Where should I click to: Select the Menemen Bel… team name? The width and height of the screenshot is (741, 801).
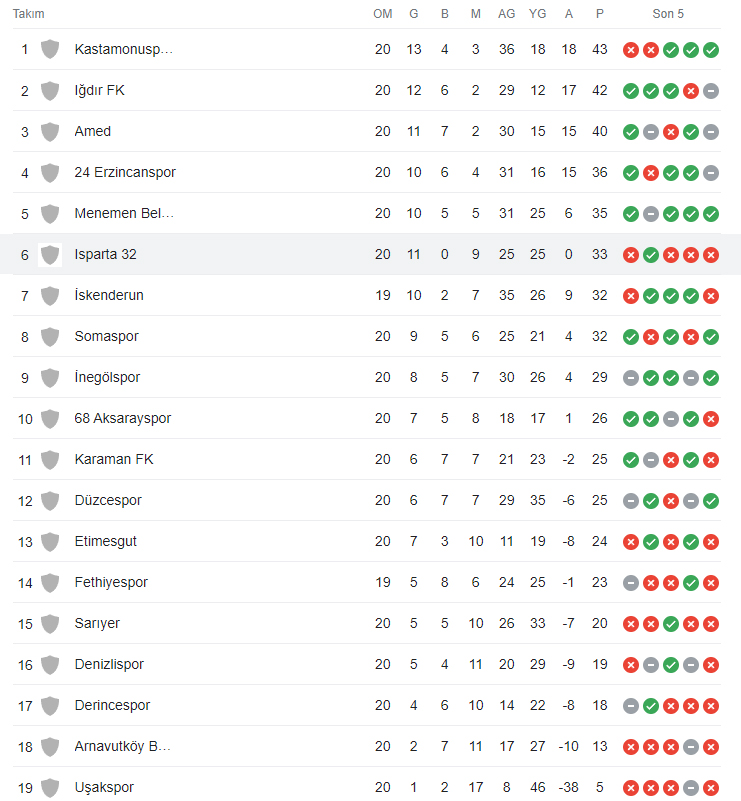pyautogui.click(x=124, y=213)
